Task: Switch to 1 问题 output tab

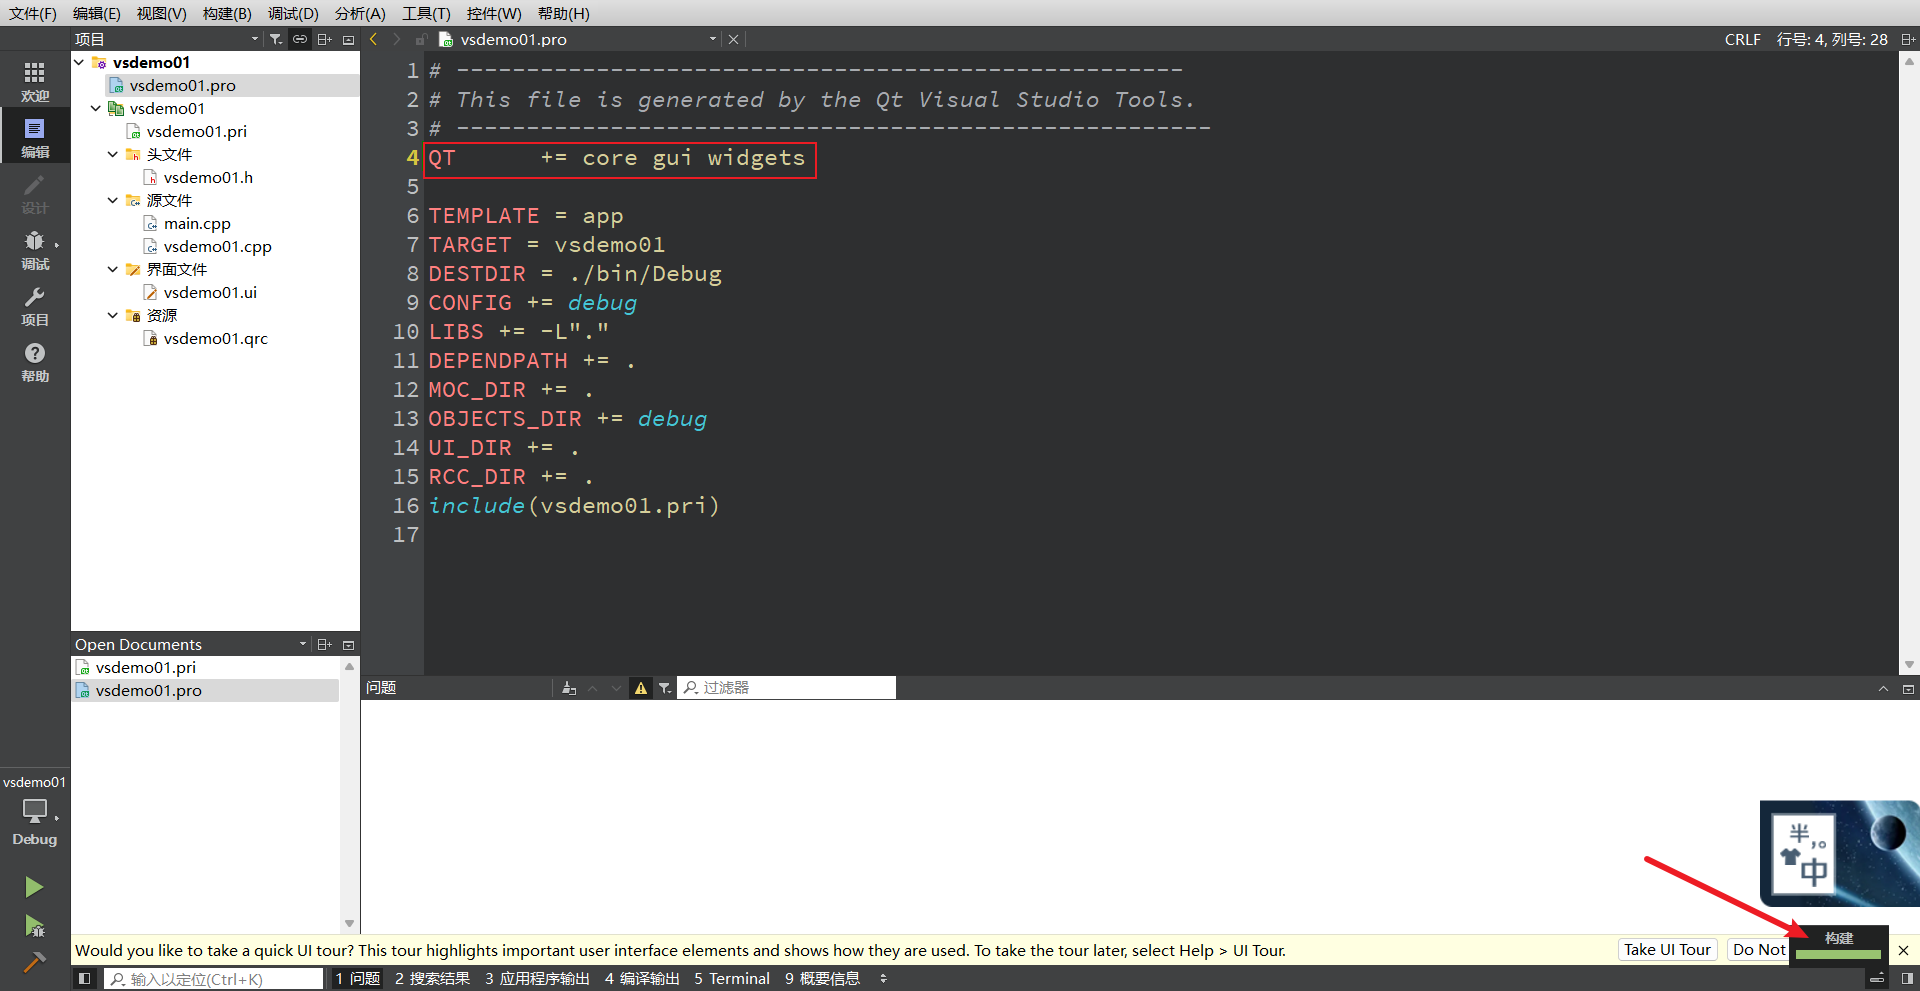Action: 358,979
